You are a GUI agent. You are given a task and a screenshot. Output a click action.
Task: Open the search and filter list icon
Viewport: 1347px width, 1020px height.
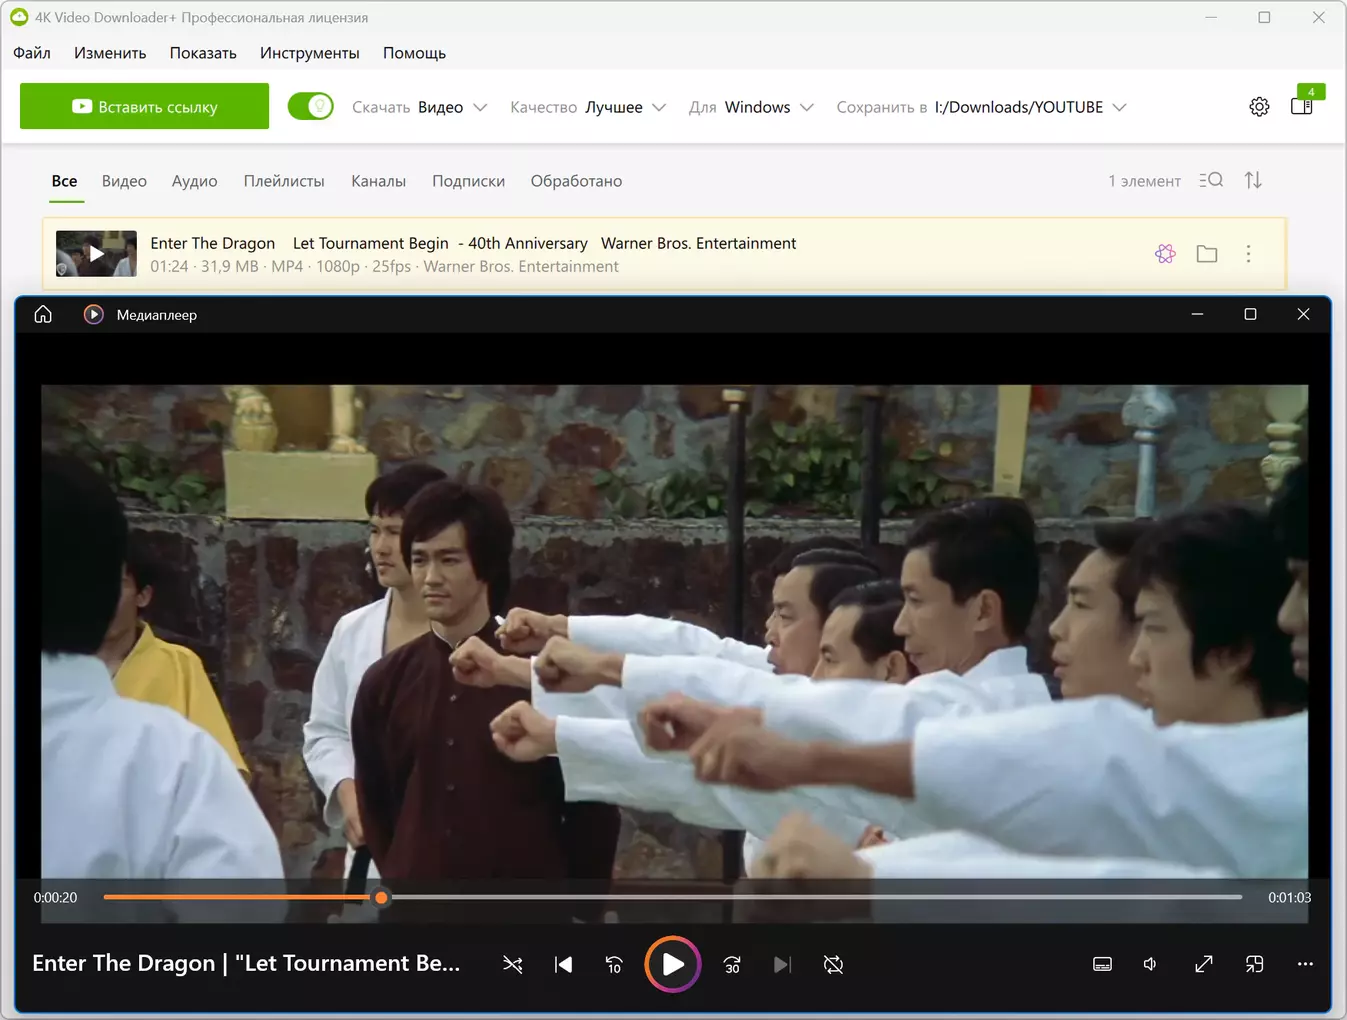1211,180
